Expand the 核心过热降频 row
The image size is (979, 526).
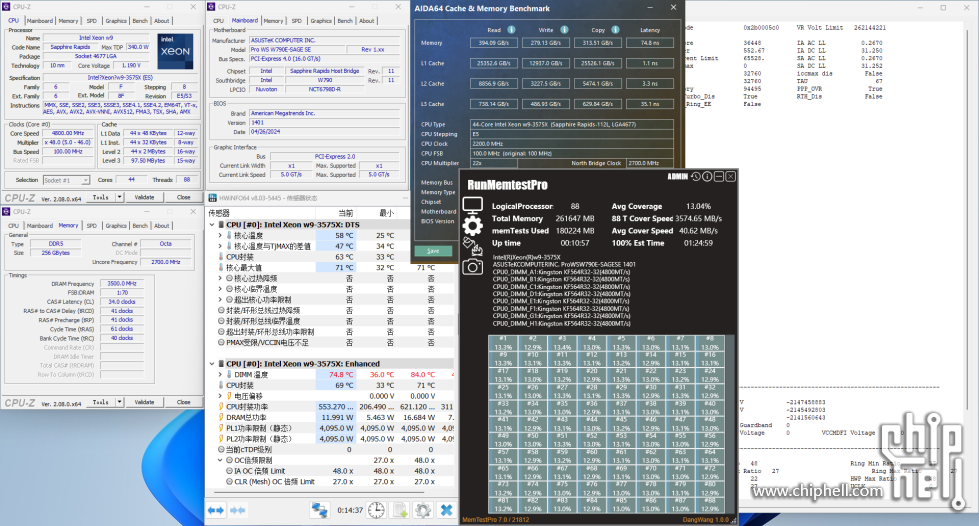click(220, 278)
